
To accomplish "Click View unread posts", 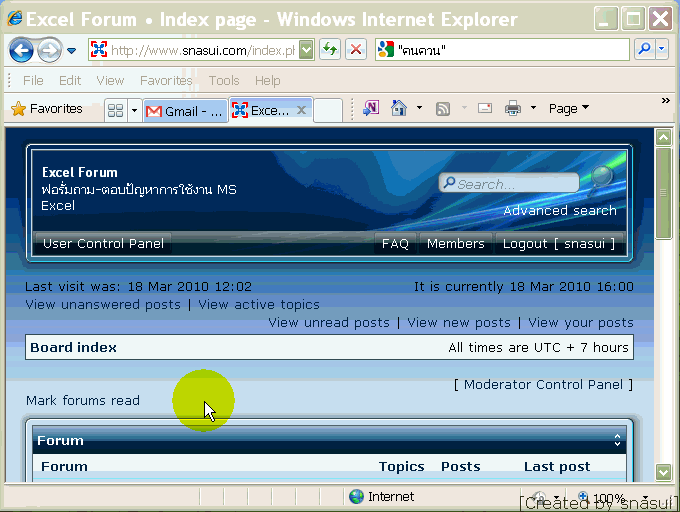I will pyautogui.click(x=329, y=323).
